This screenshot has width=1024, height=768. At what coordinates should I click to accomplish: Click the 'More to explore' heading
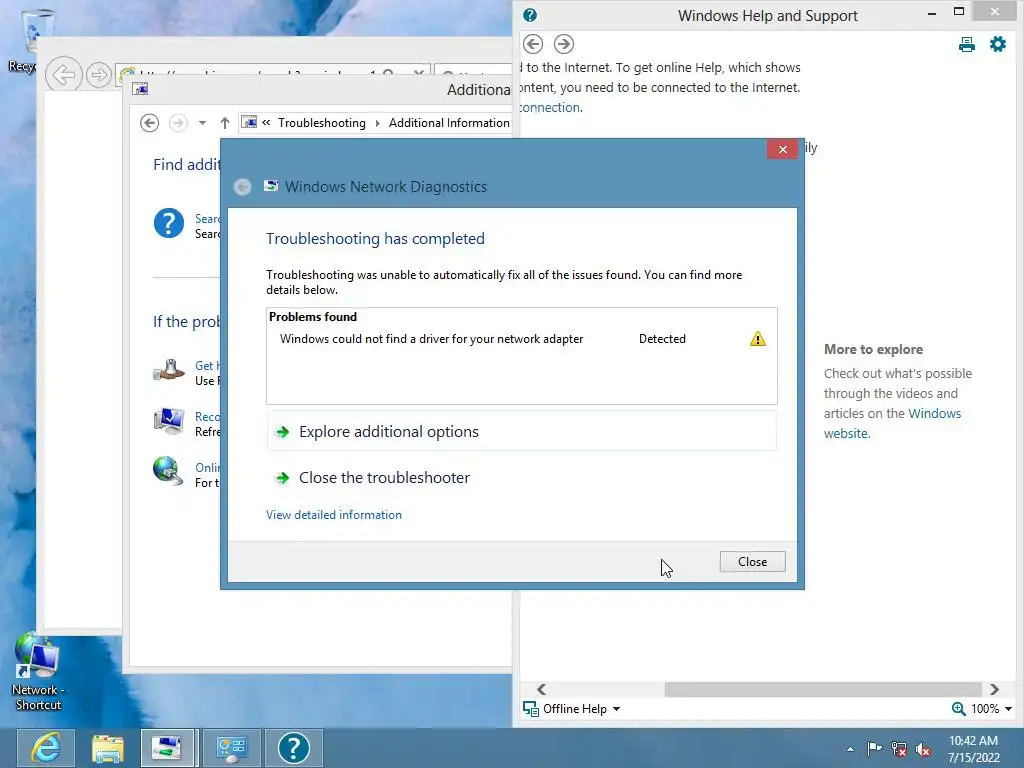[x=873, y=349]
